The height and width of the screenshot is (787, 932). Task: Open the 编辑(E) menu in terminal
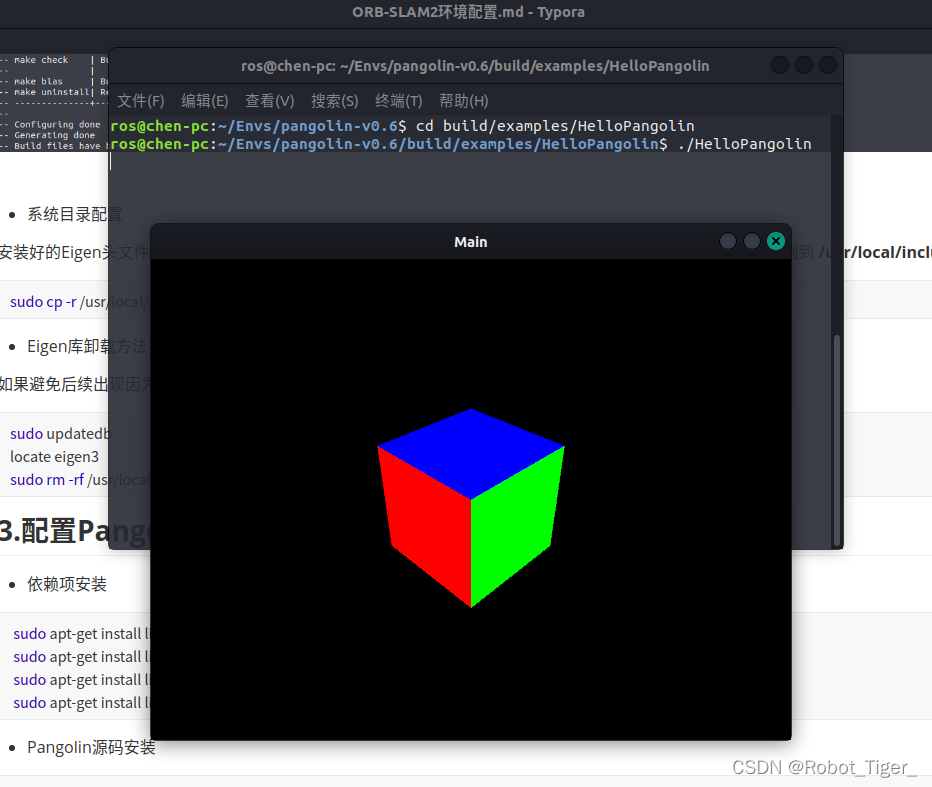(205, 101)
